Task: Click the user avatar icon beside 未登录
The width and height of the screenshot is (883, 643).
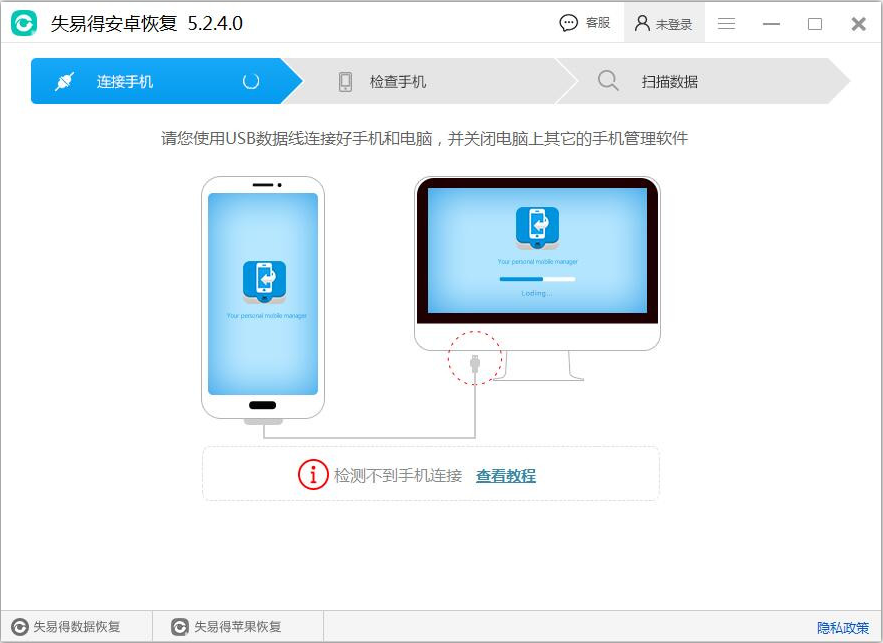Action: tap(642, 23)
